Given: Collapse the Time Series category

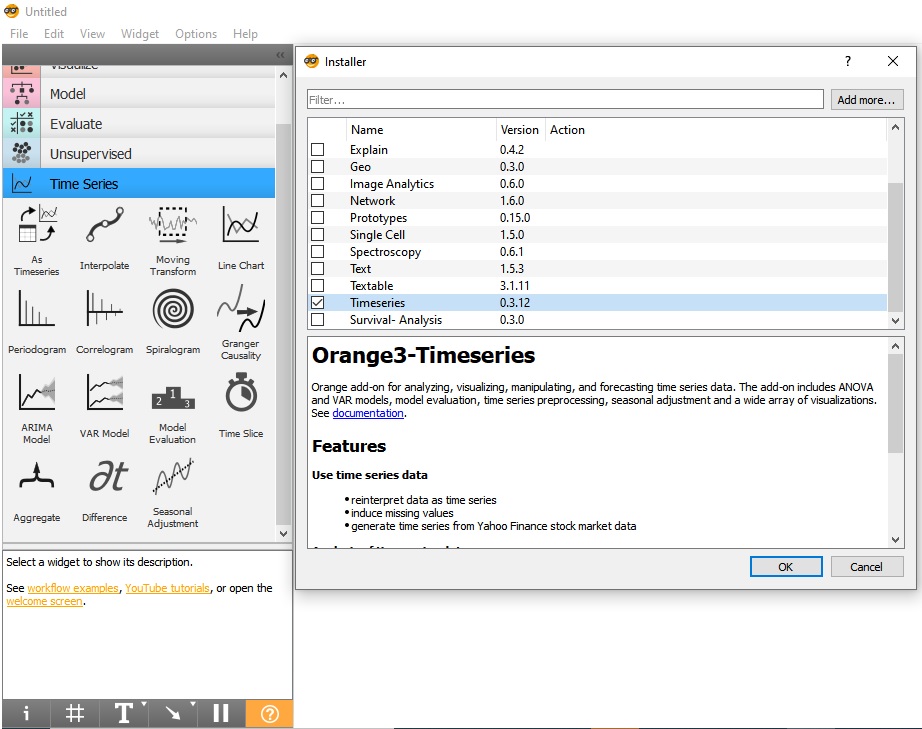Looking at the screenshot, I should tap(140, 183).
